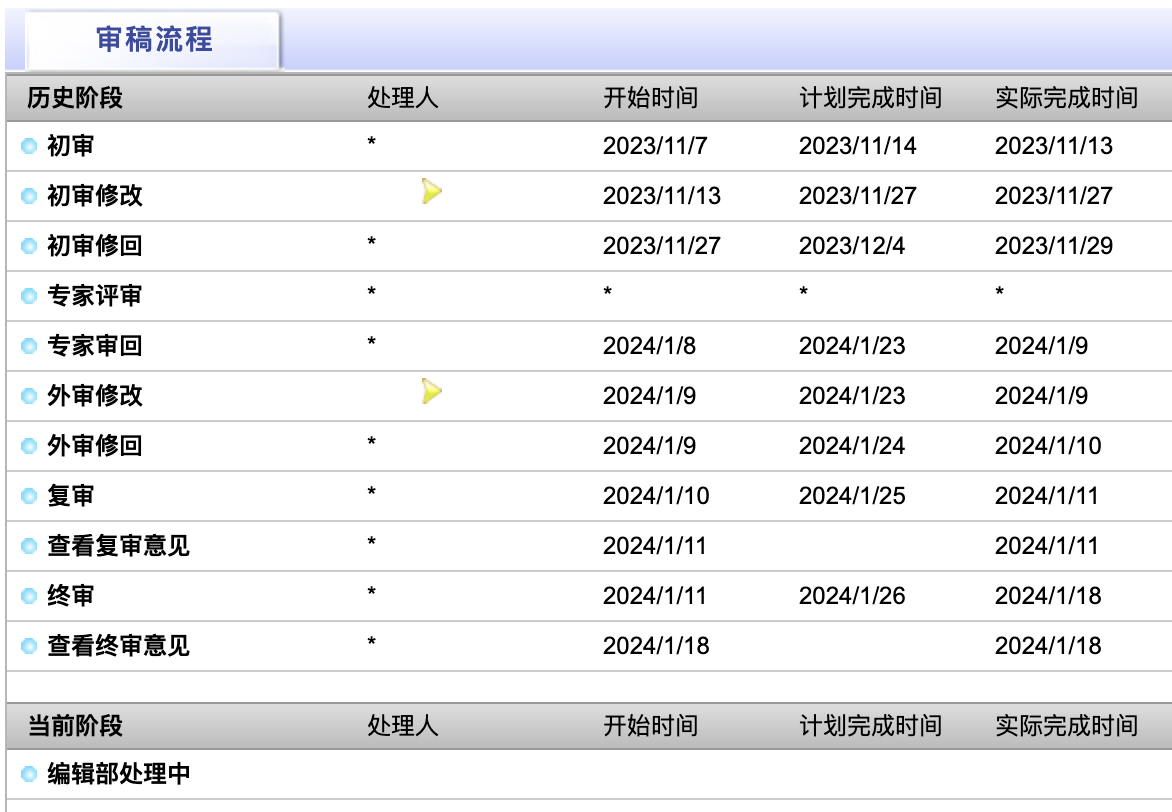1172x812 pixels.
Task: Click the yellow arrow icon beside 外审修改
Action: tap(431, 391)
